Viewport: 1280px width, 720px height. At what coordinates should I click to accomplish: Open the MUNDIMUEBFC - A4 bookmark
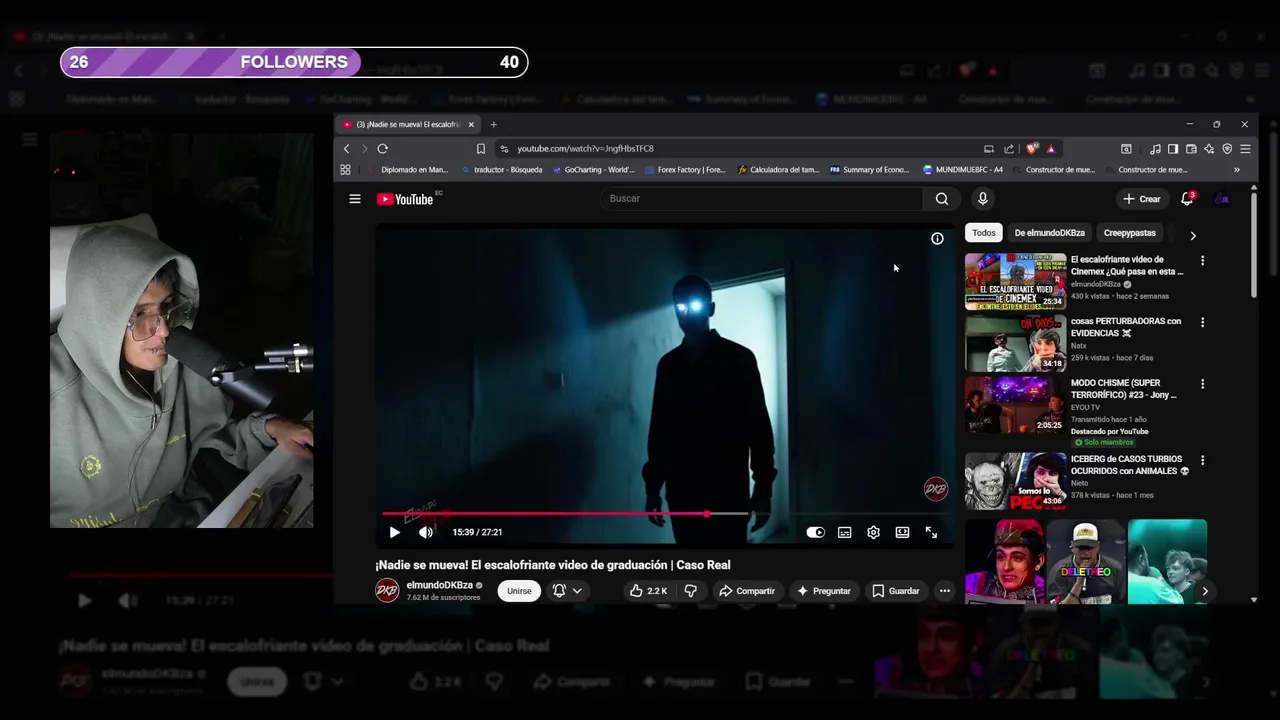[963, 170]
